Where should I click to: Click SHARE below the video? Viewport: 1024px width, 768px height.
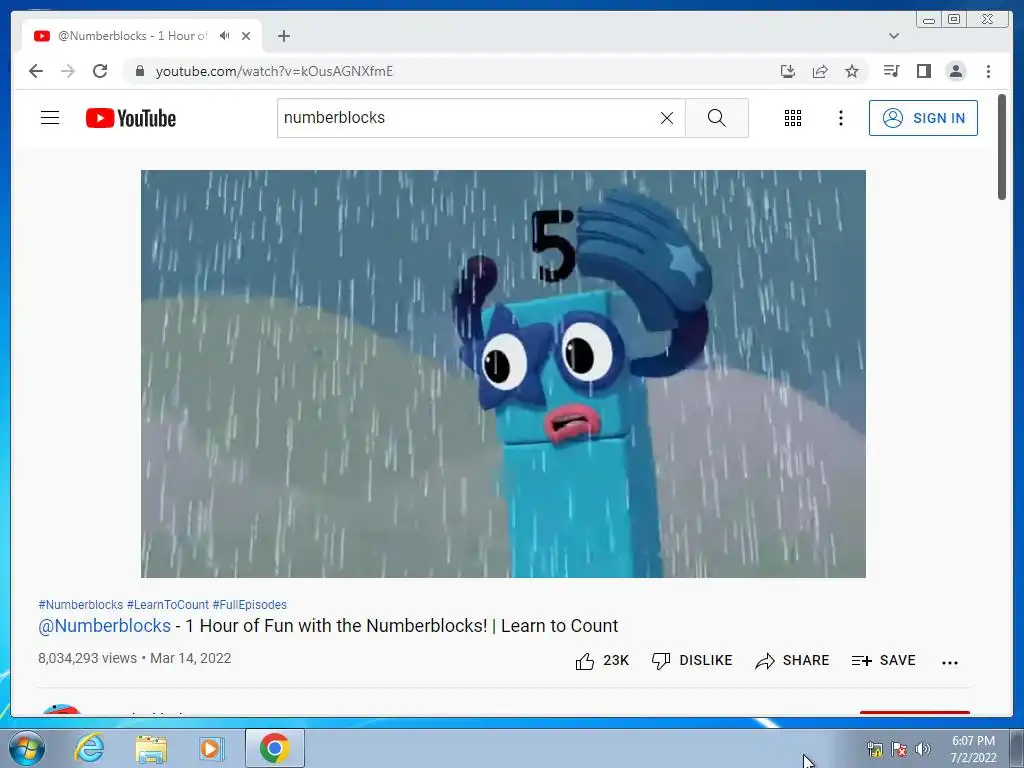[x=792, y=661]
